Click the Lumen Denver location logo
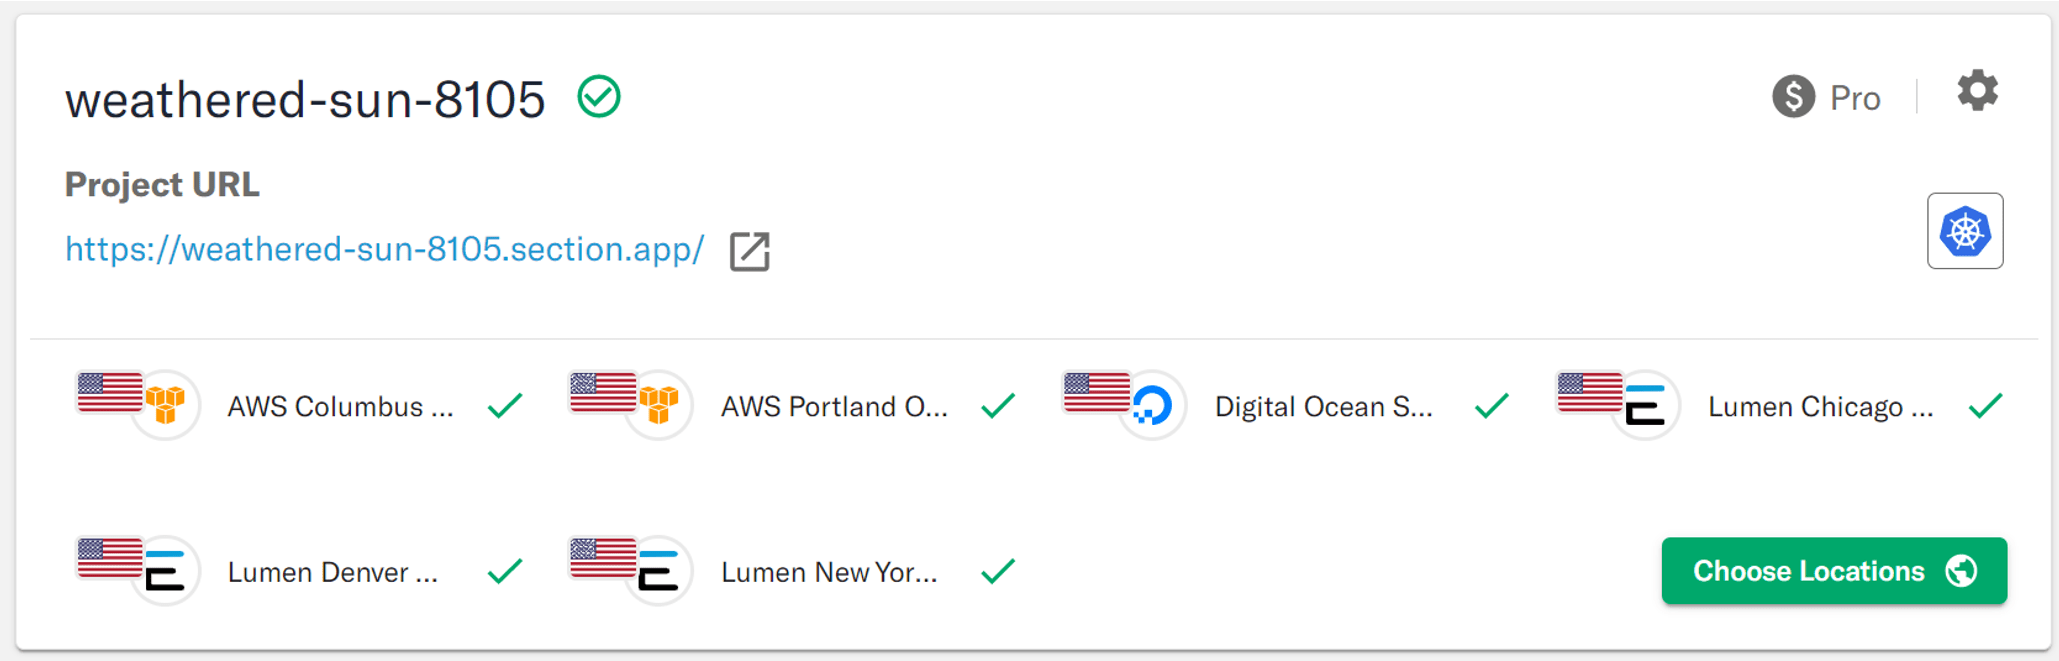The width and height of the screenshot is (2059, 661). pos(166,571)
